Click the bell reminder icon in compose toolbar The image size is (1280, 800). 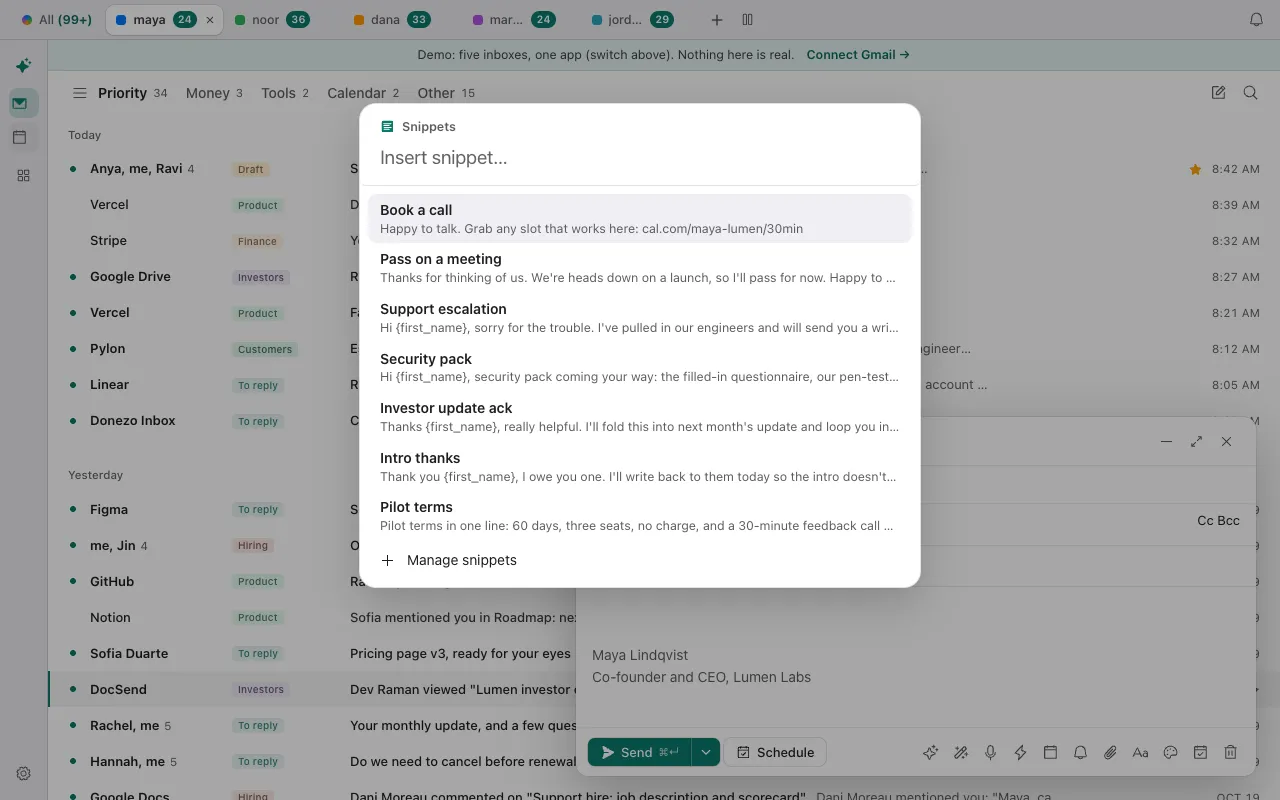(x=1080, y=753)
